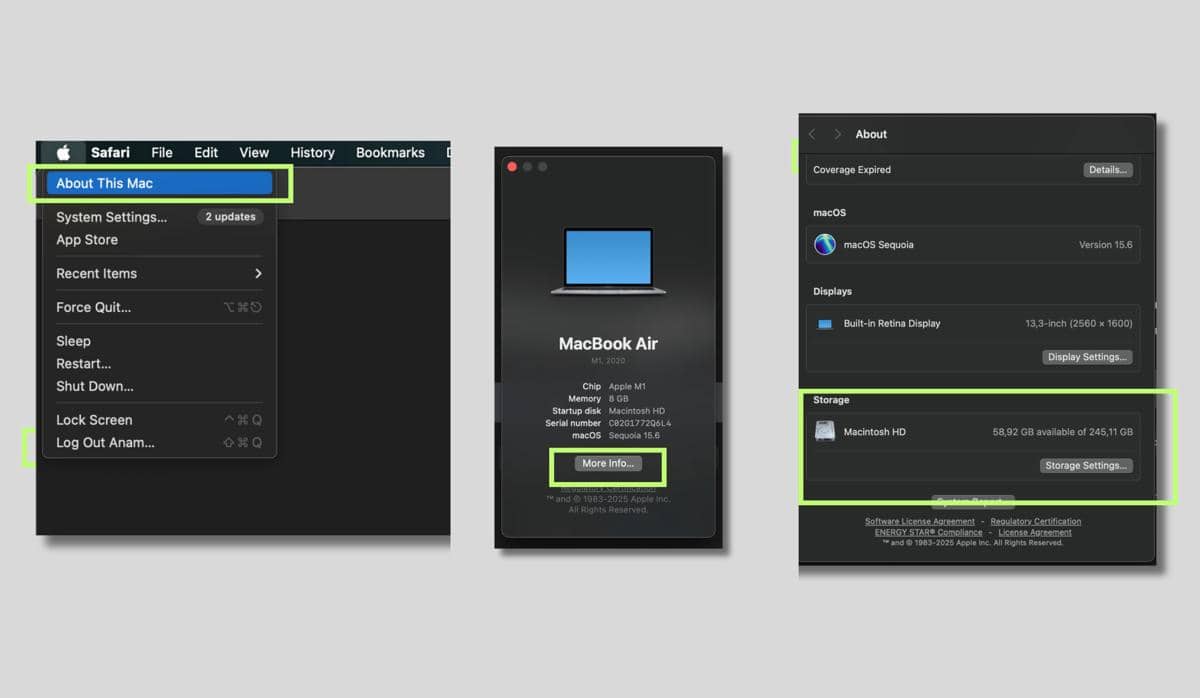Screen dimensions: 1200x698
Task: Click the macOS Sequoia globe icon
Action: point(824,243)
